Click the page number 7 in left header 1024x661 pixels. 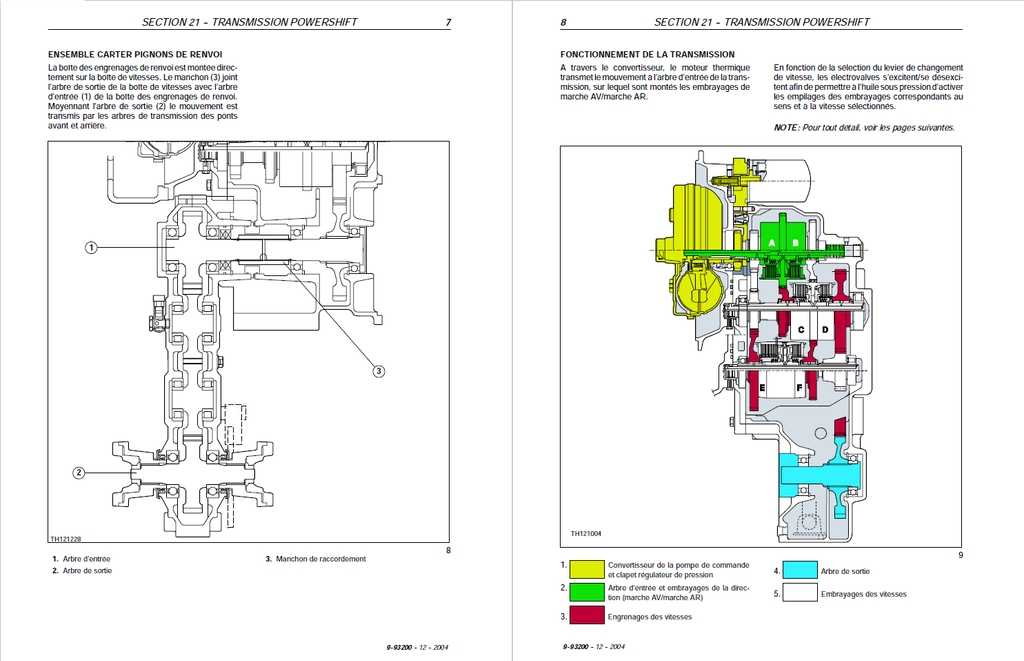pos(448,22)
